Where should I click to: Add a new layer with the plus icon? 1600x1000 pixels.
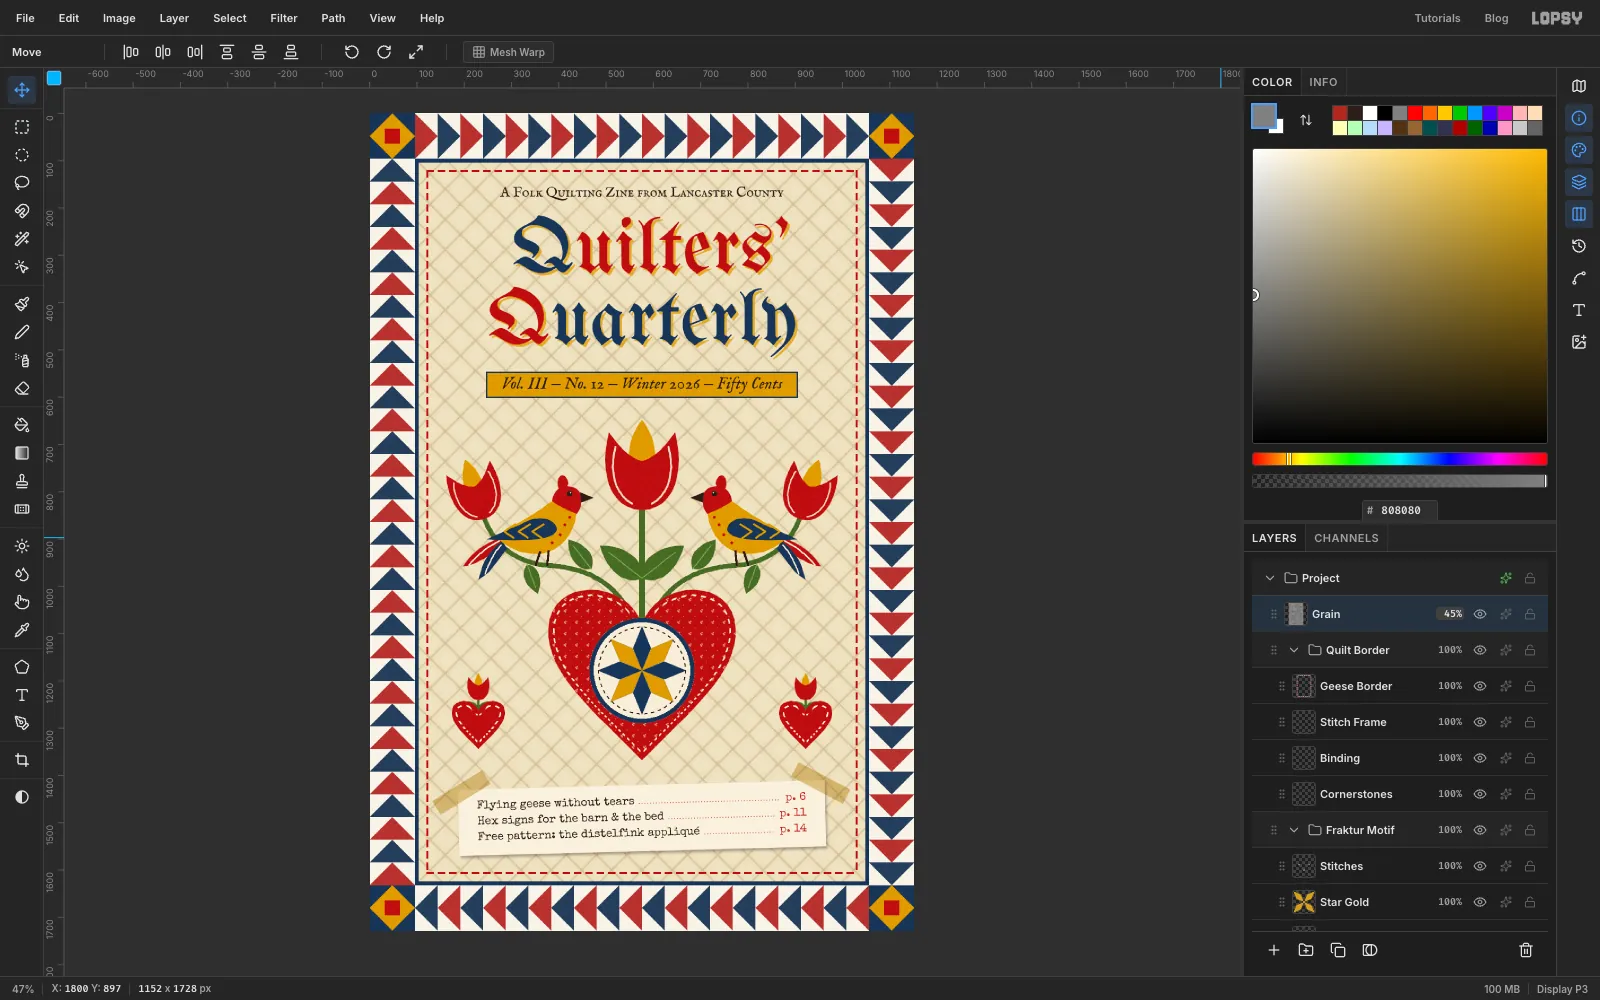[x=1274, y=950]
